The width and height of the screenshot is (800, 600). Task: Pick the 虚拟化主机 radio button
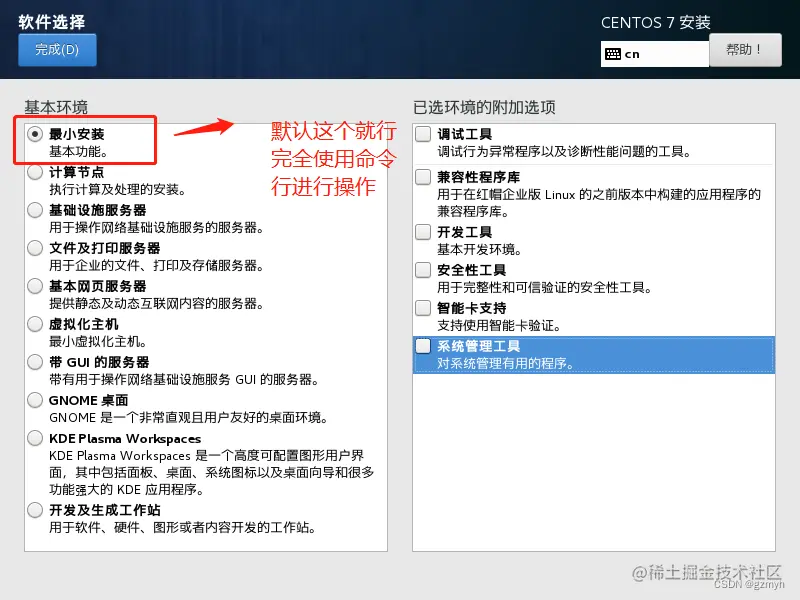coord(35,324)
